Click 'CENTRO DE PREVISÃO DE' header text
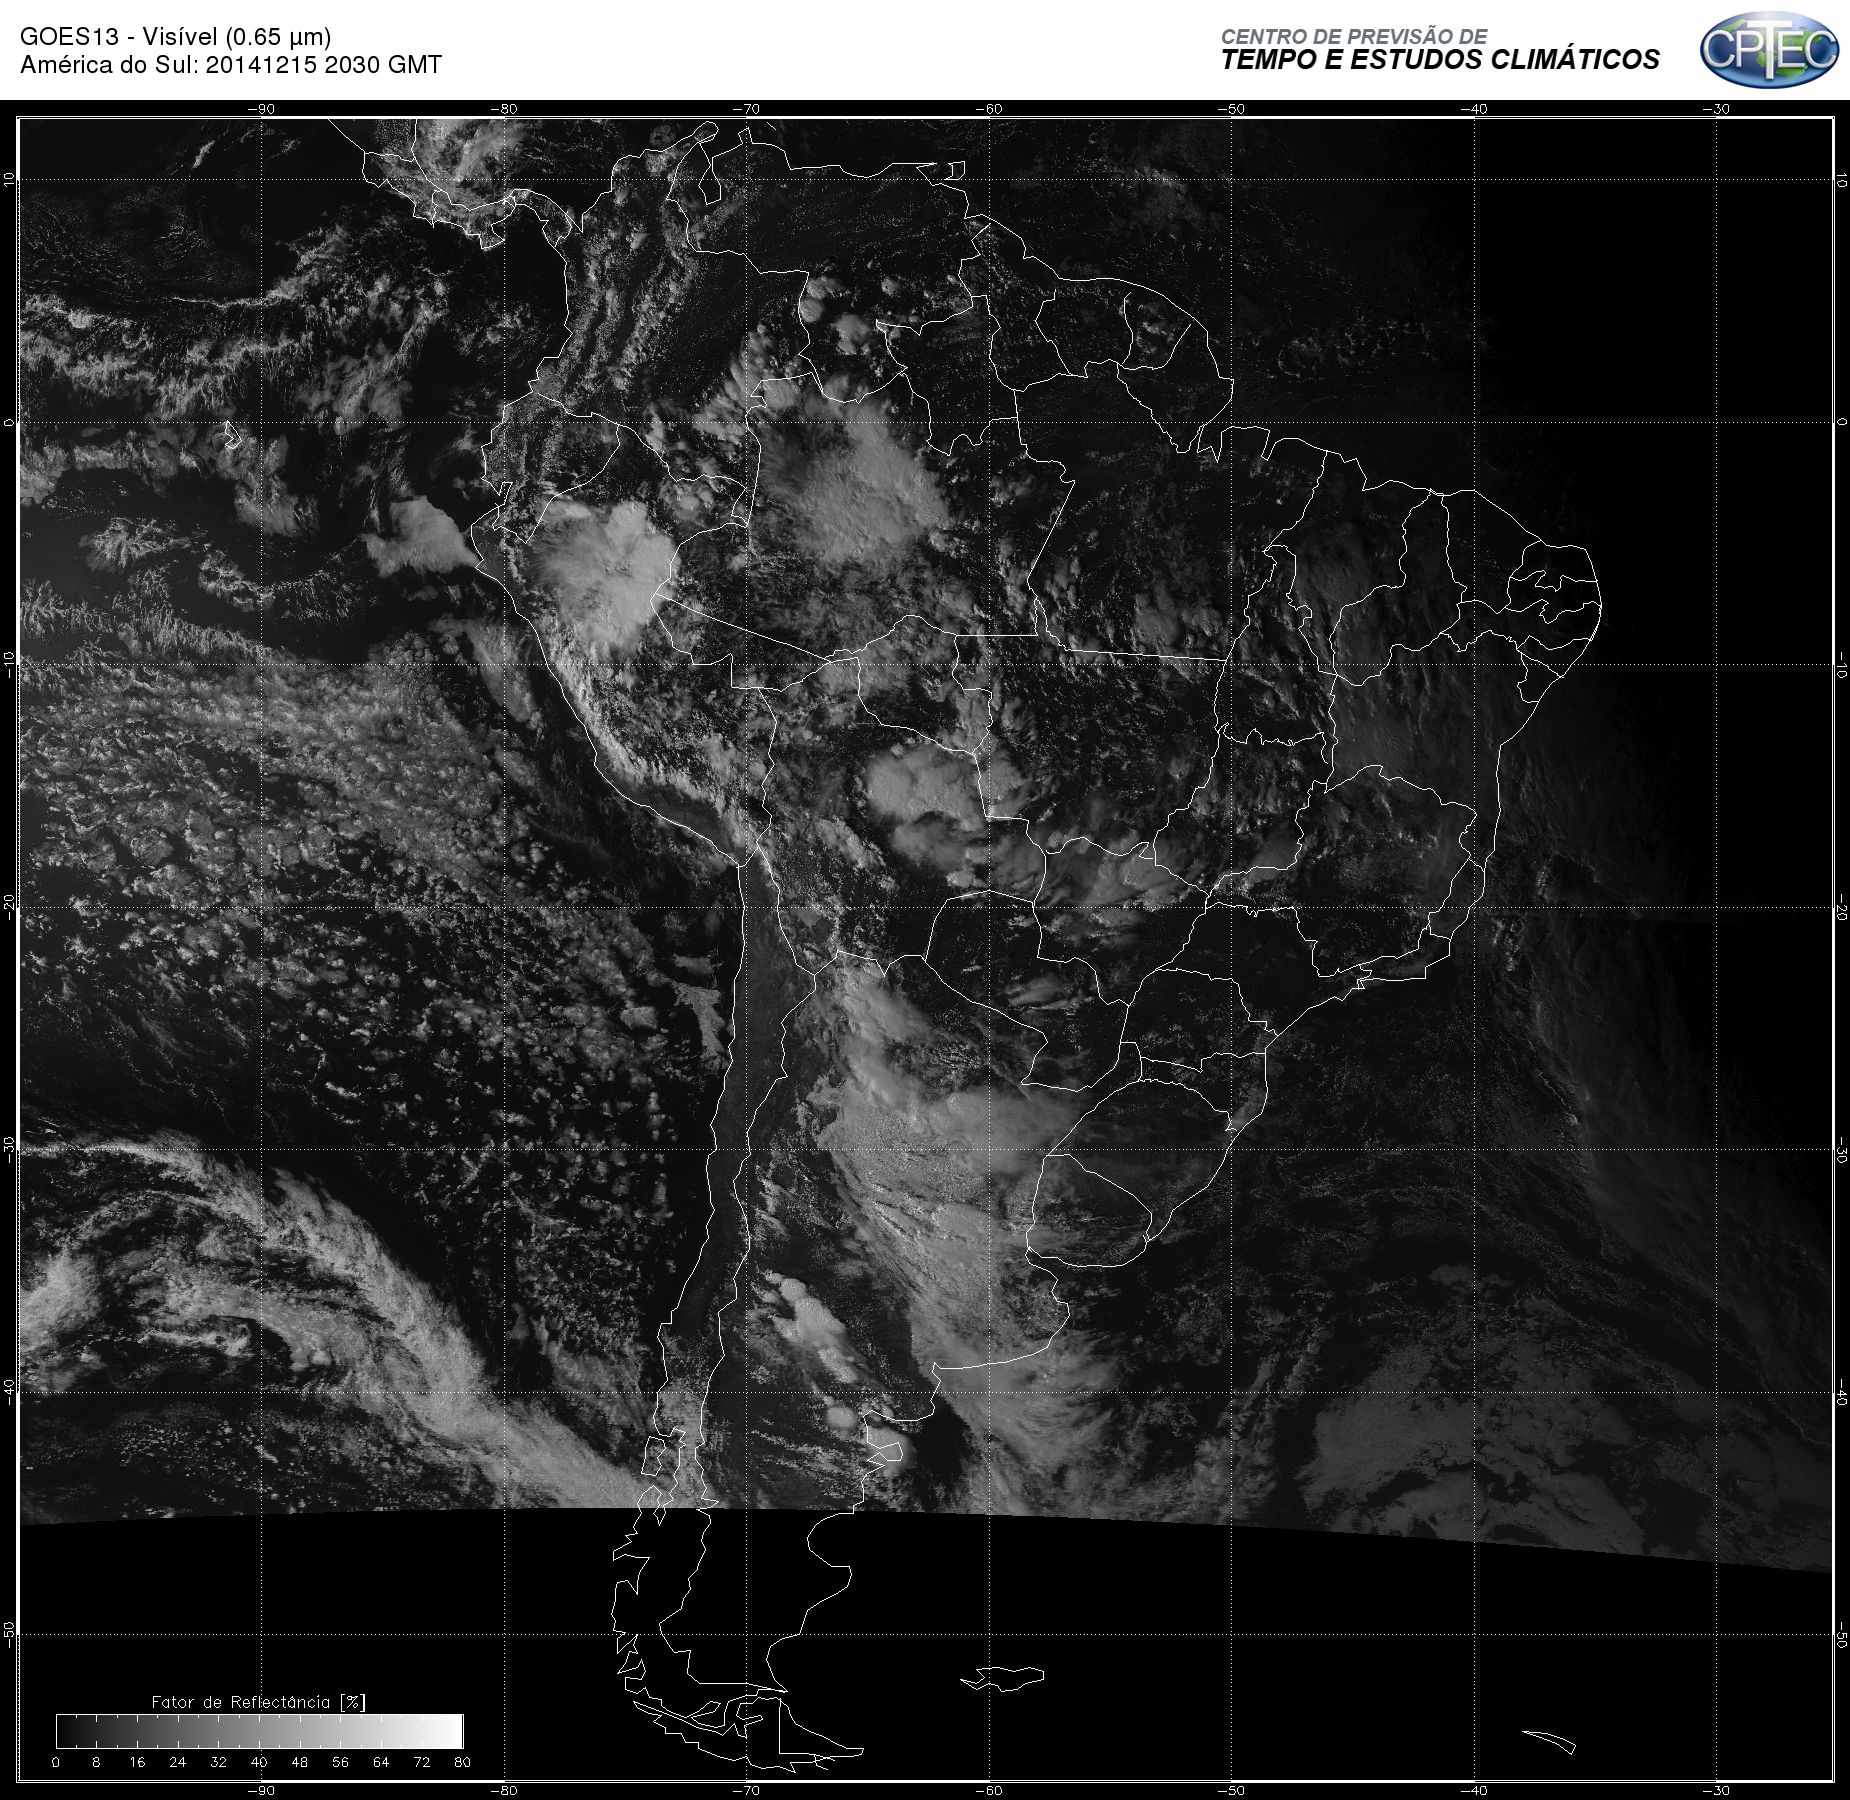Screen dimensions: 1850x1800 [1354, 36]
